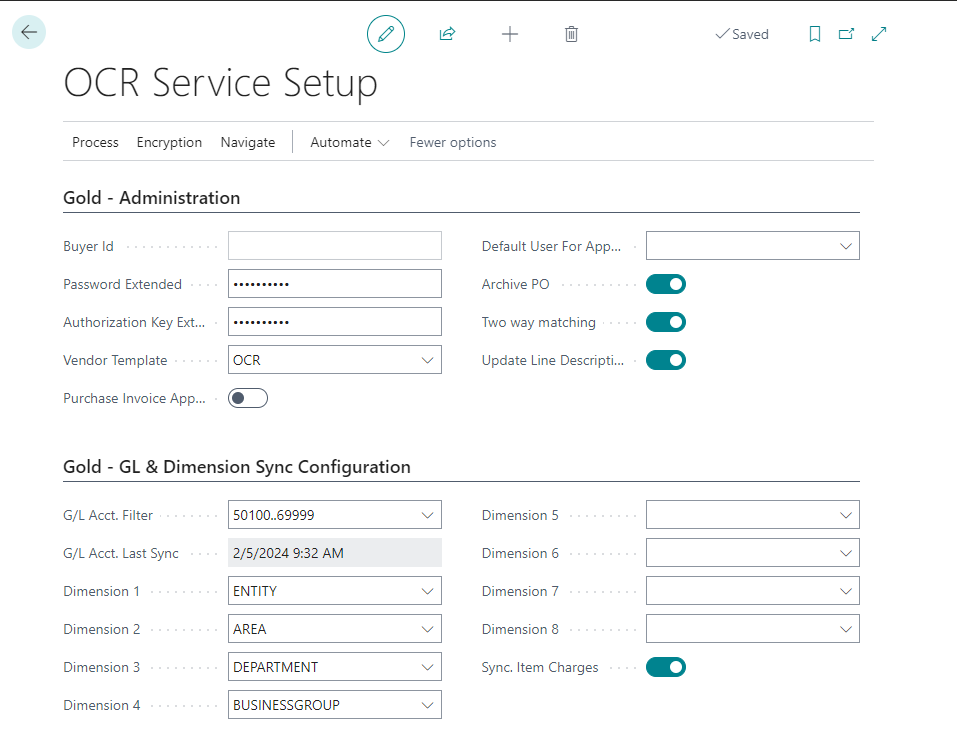Open the Process menu
Screen dimensions: 957x751
pos(95,142)
